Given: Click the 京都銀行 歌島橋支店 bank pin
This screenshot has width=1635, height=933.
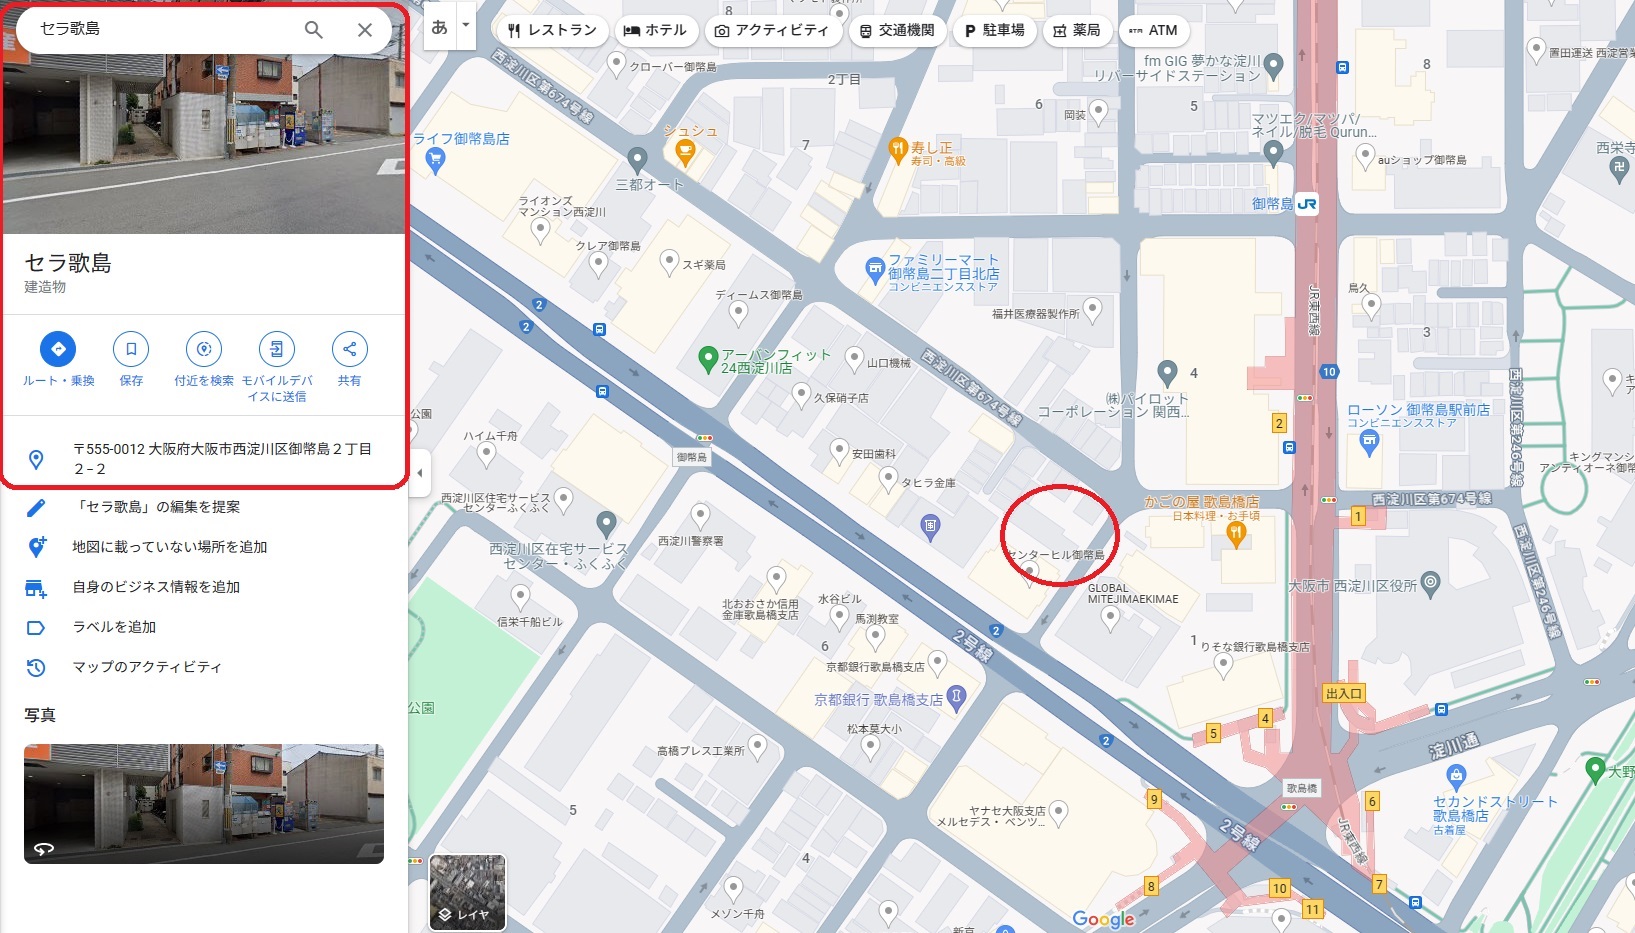Looking at the screenshot, I should click(956, 696).
